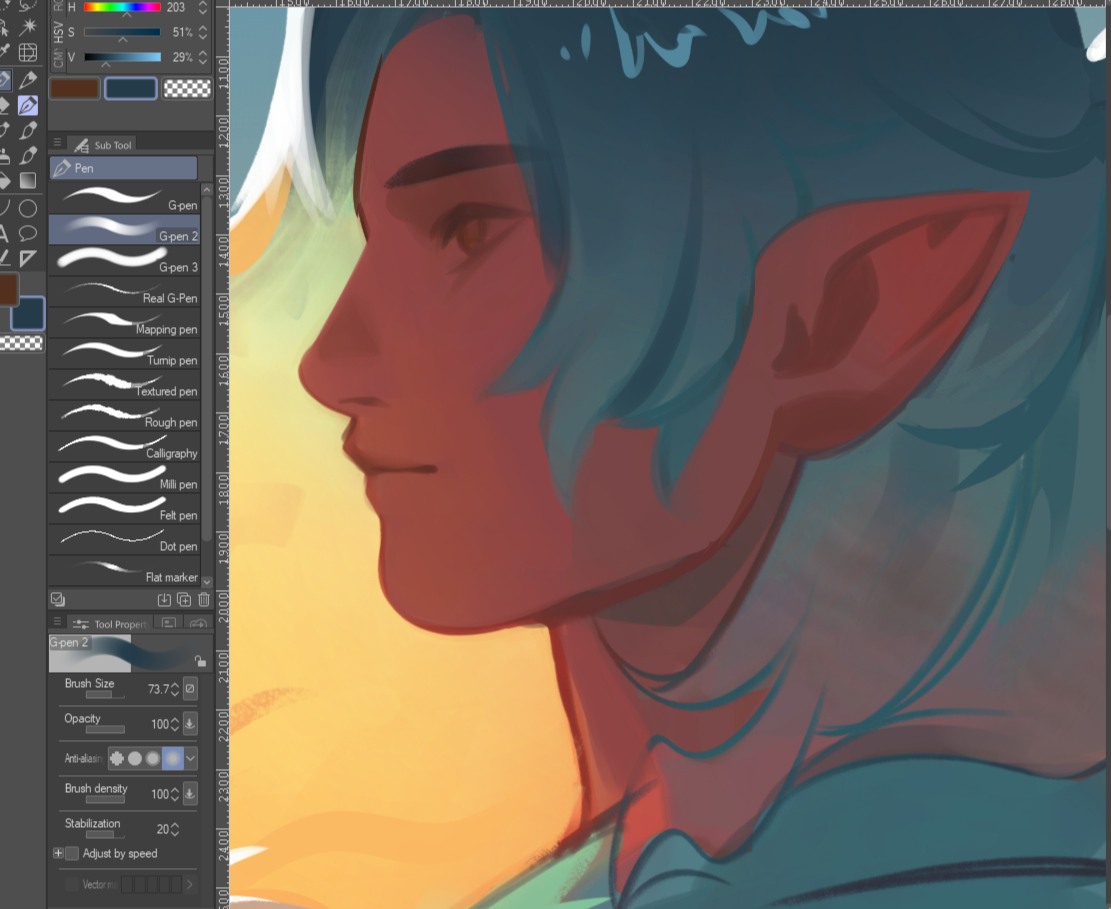Delete the sub tool with trash icon
The height and width of the screenshot is (909, 1111).
(204, 600)
